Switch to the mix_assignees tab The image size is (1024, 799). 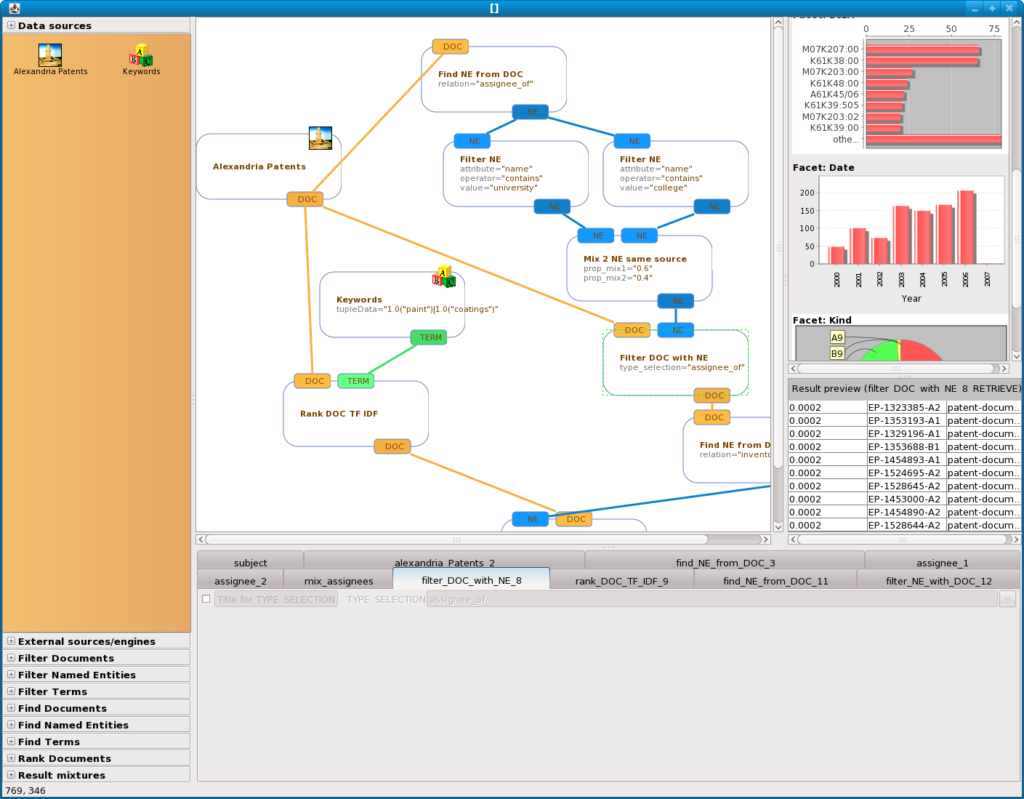pyautogui.click(x=338, y=581)
